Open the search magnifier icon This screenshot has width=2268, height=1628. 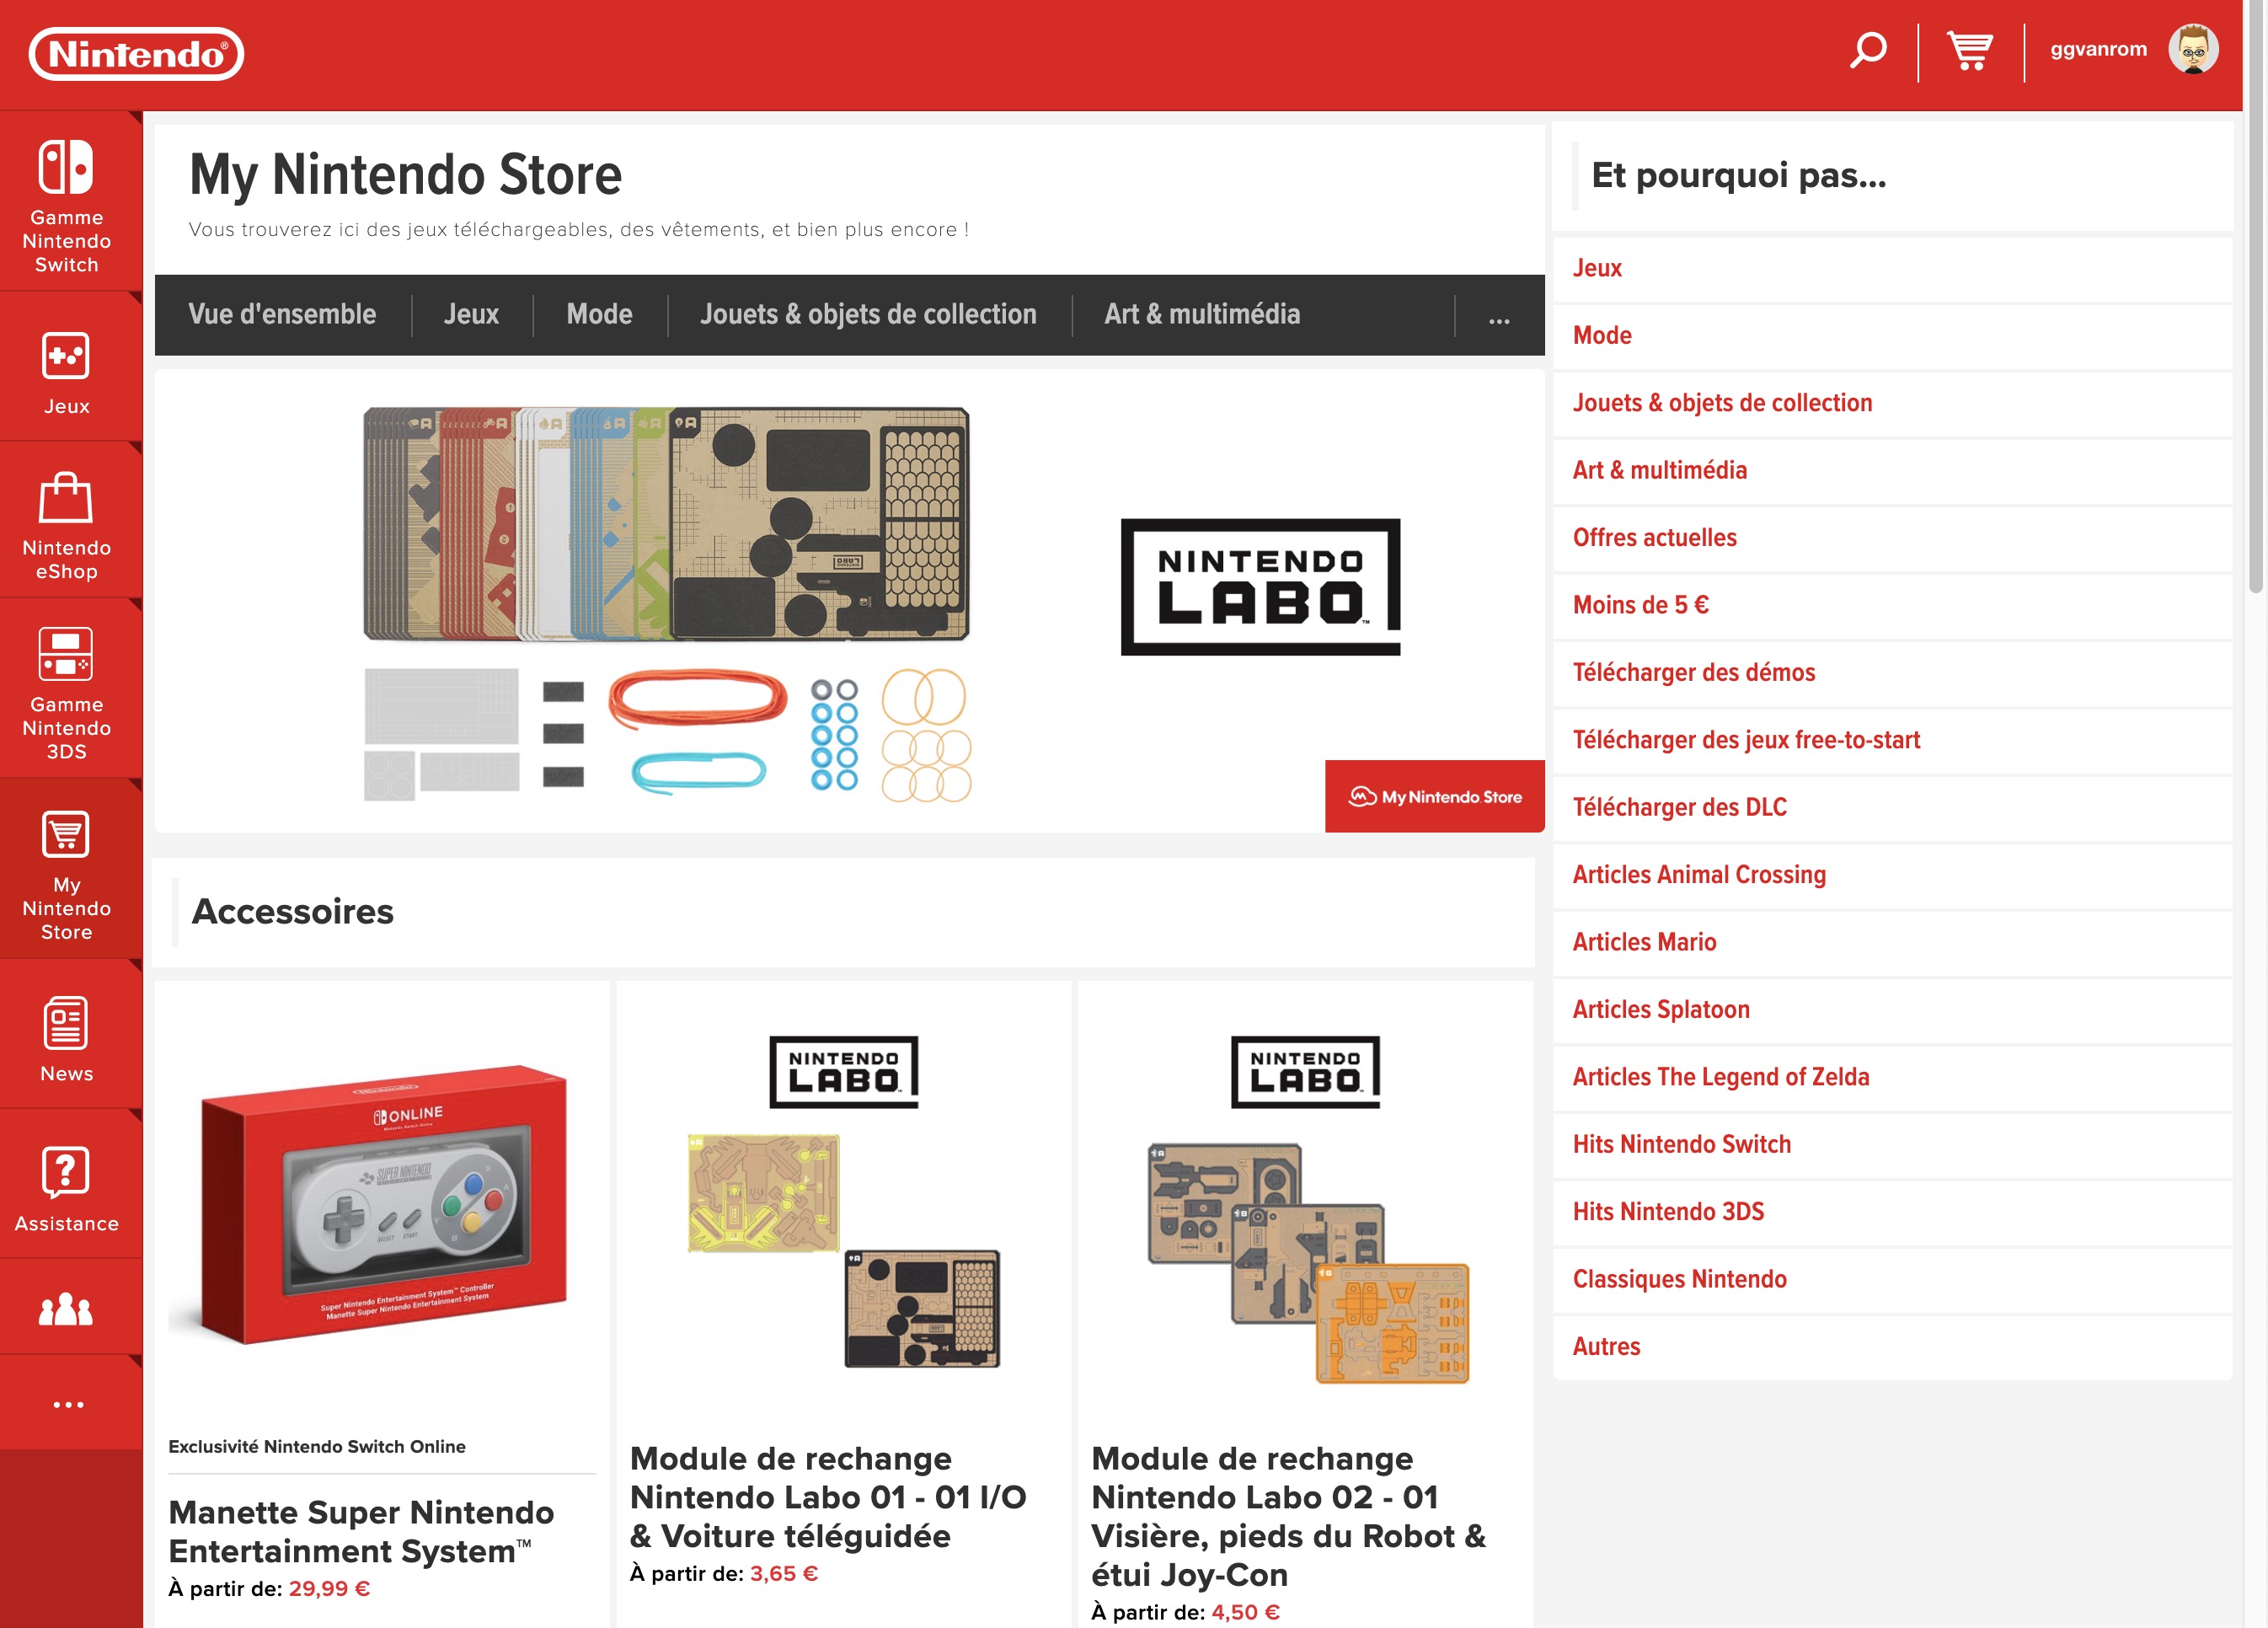1867,50
